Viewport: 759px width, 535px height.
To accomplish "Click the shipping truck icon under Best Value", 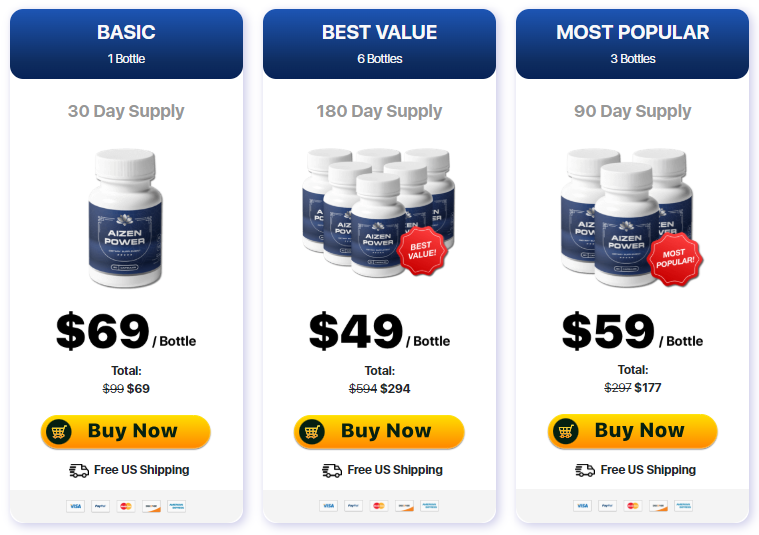I will tap(332, 471).
